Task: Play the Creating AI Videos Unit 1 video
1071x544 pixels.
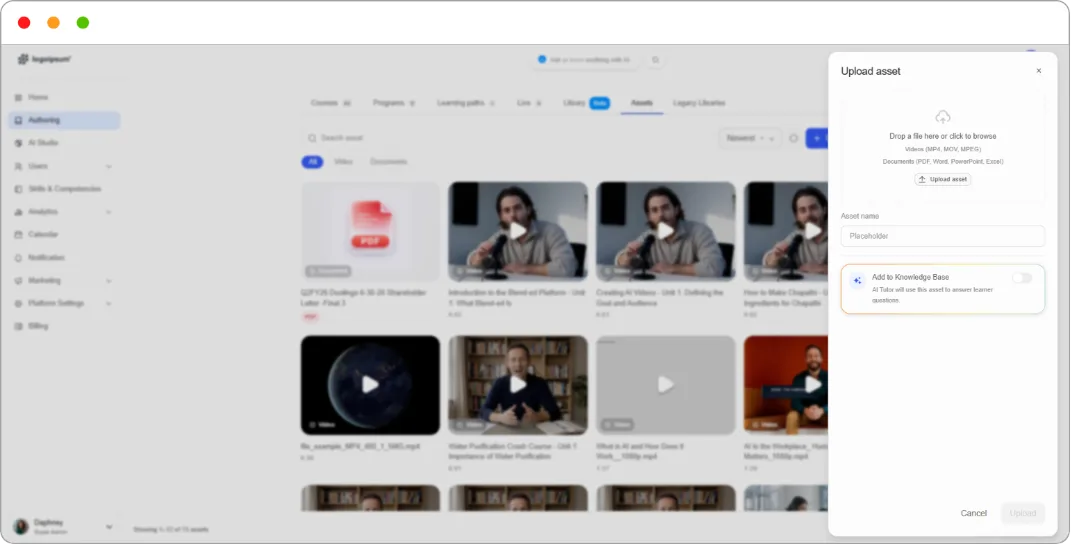Action: point(665,231)
